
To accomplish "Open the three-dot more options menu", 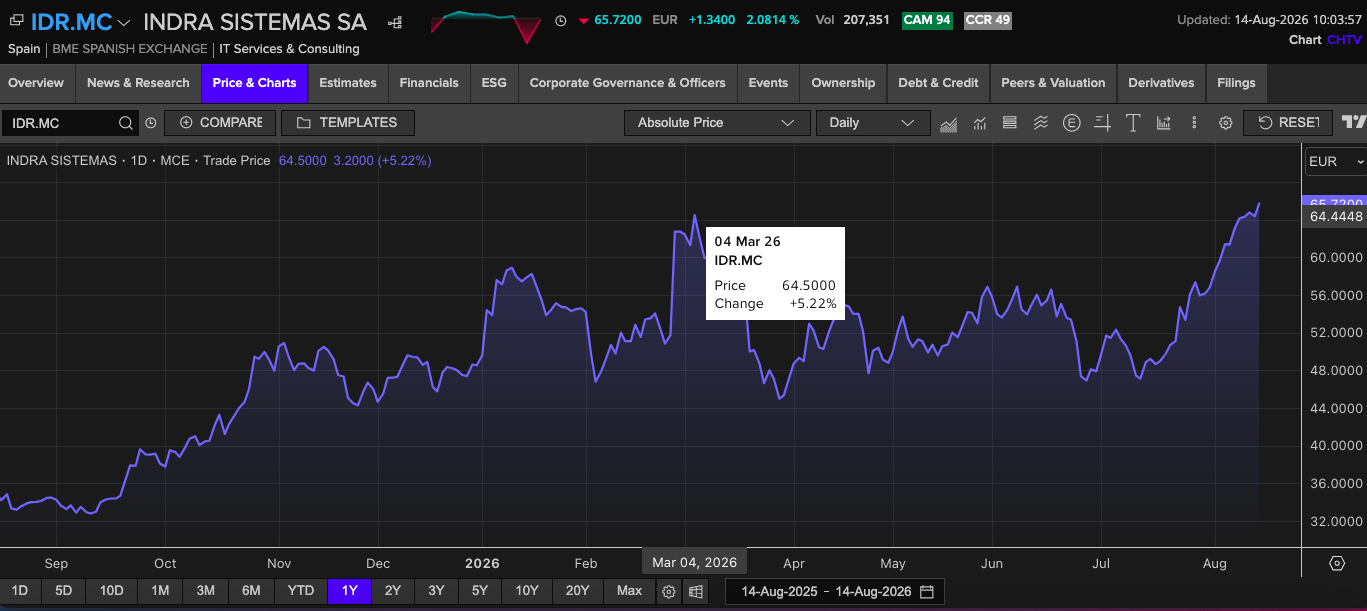I will [x=1194, y=123].
